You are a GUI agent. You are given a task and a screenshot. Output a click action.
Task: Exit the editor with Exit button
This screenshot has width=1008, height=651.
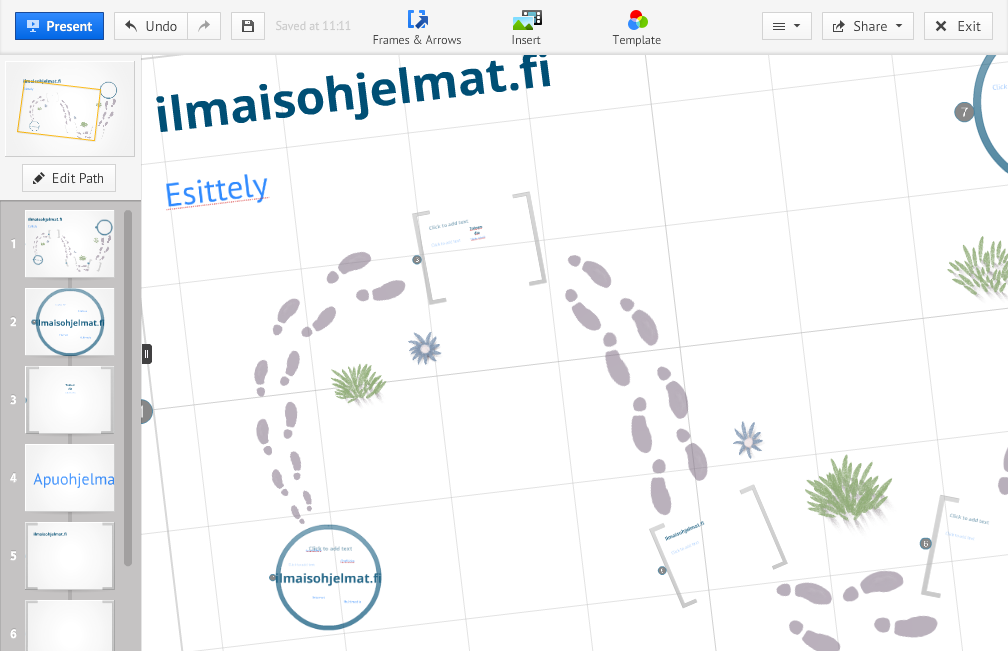(x=958, y=26)
